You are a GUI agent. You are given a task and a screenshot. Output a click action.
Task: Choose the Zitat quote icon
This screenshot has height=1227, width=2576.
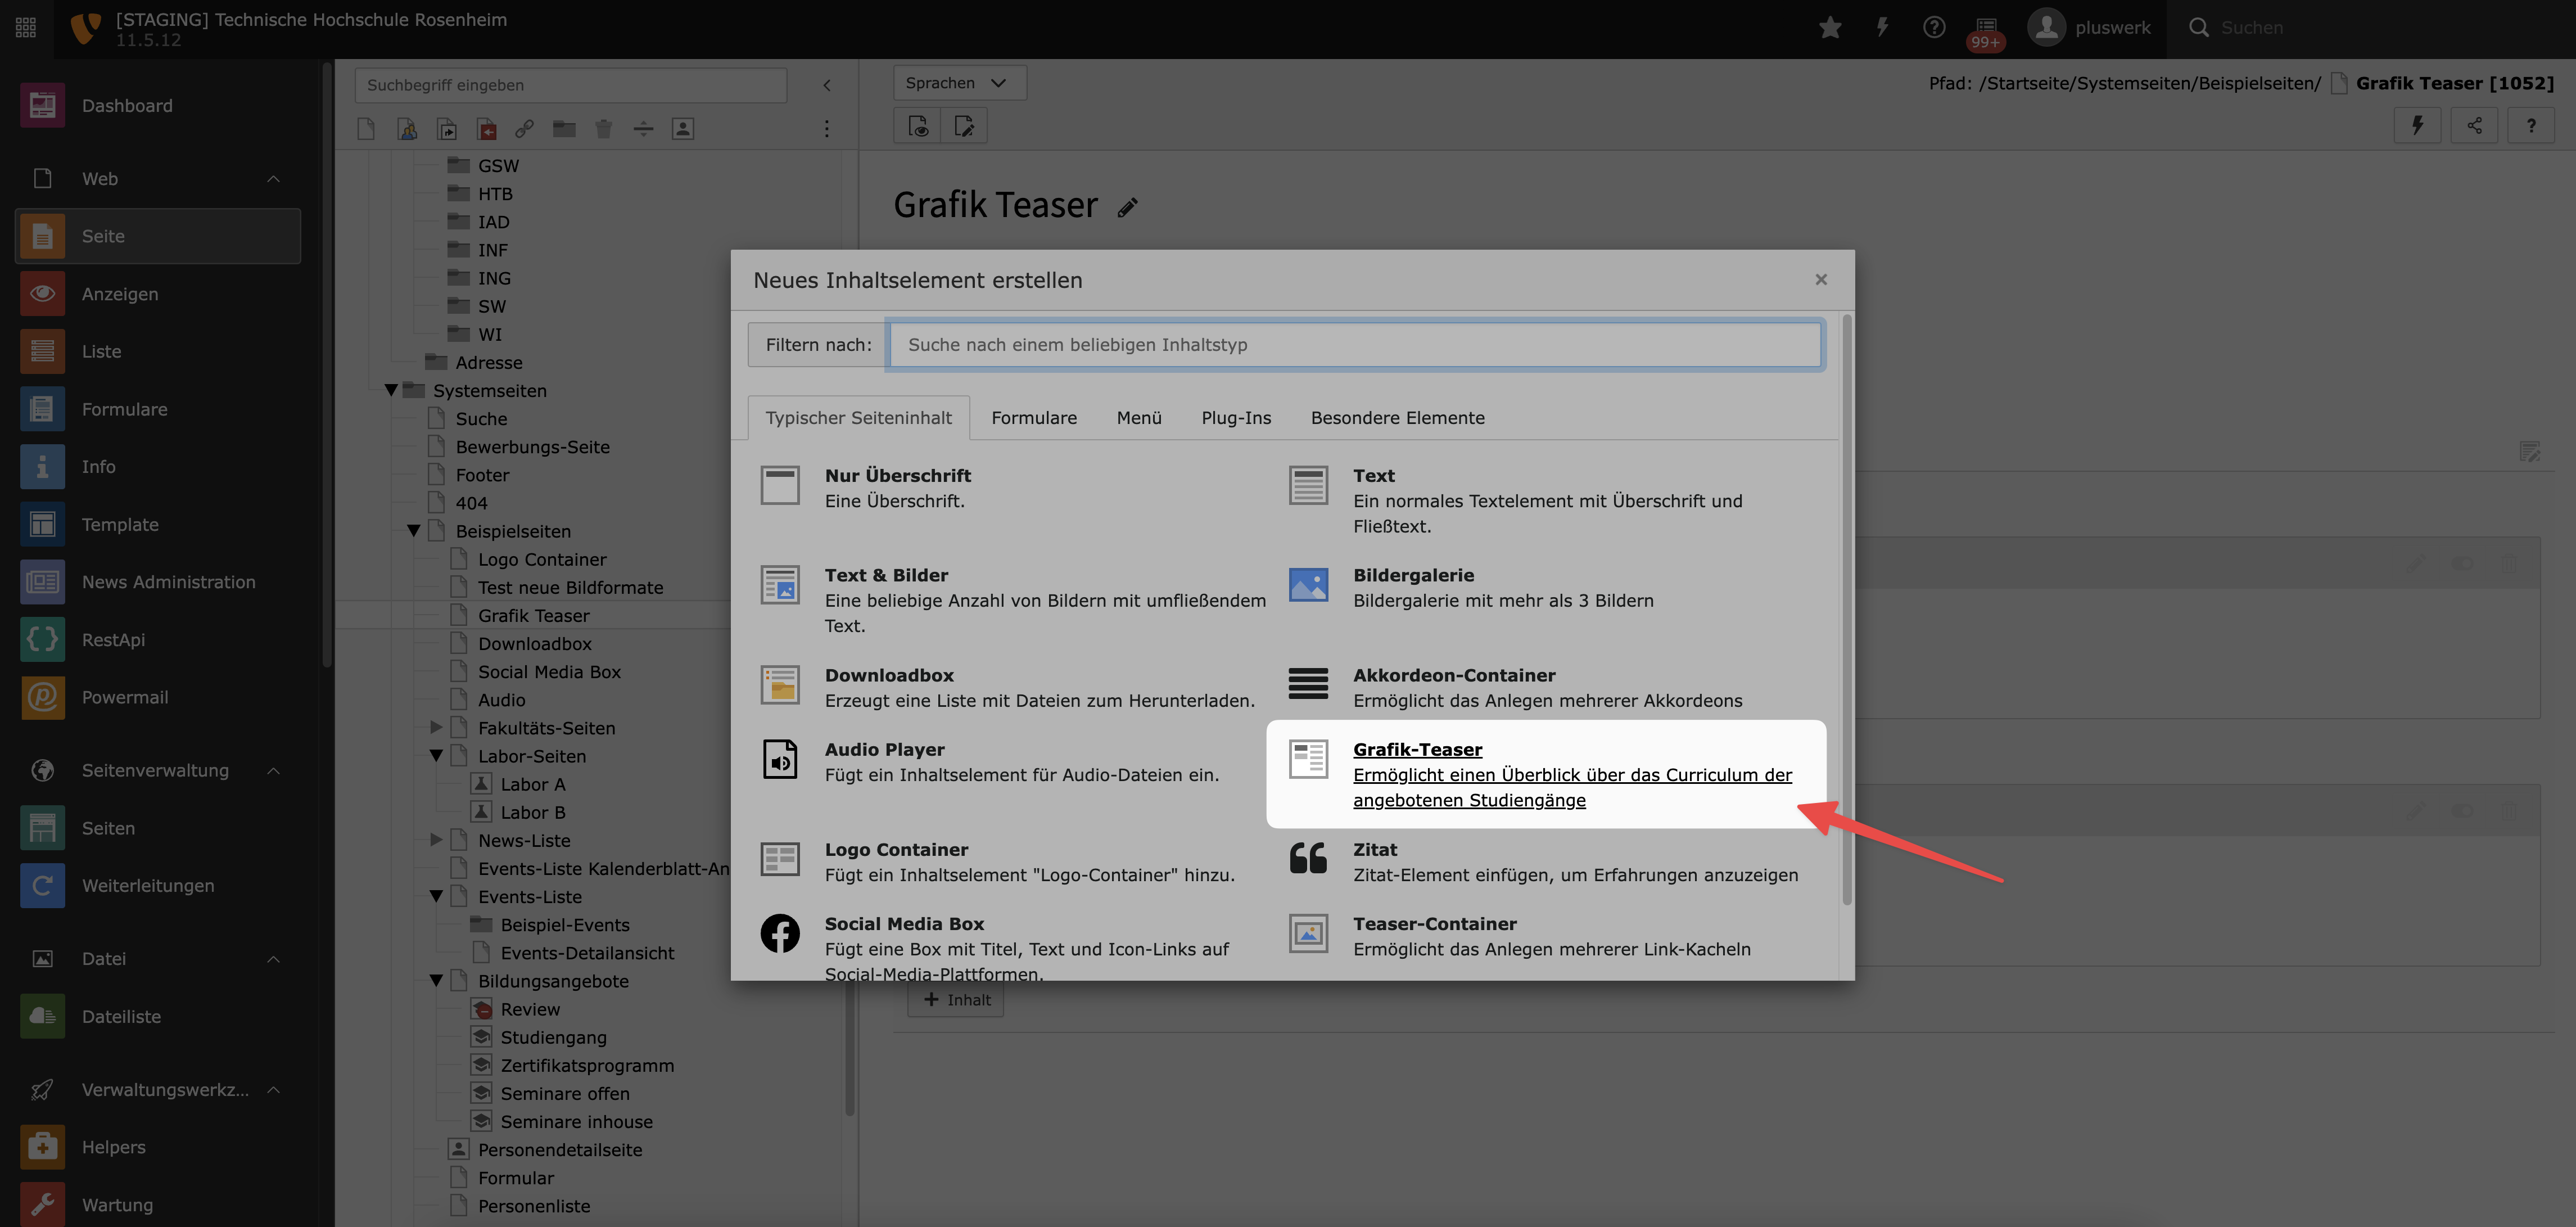click(x=1308, y=859)
